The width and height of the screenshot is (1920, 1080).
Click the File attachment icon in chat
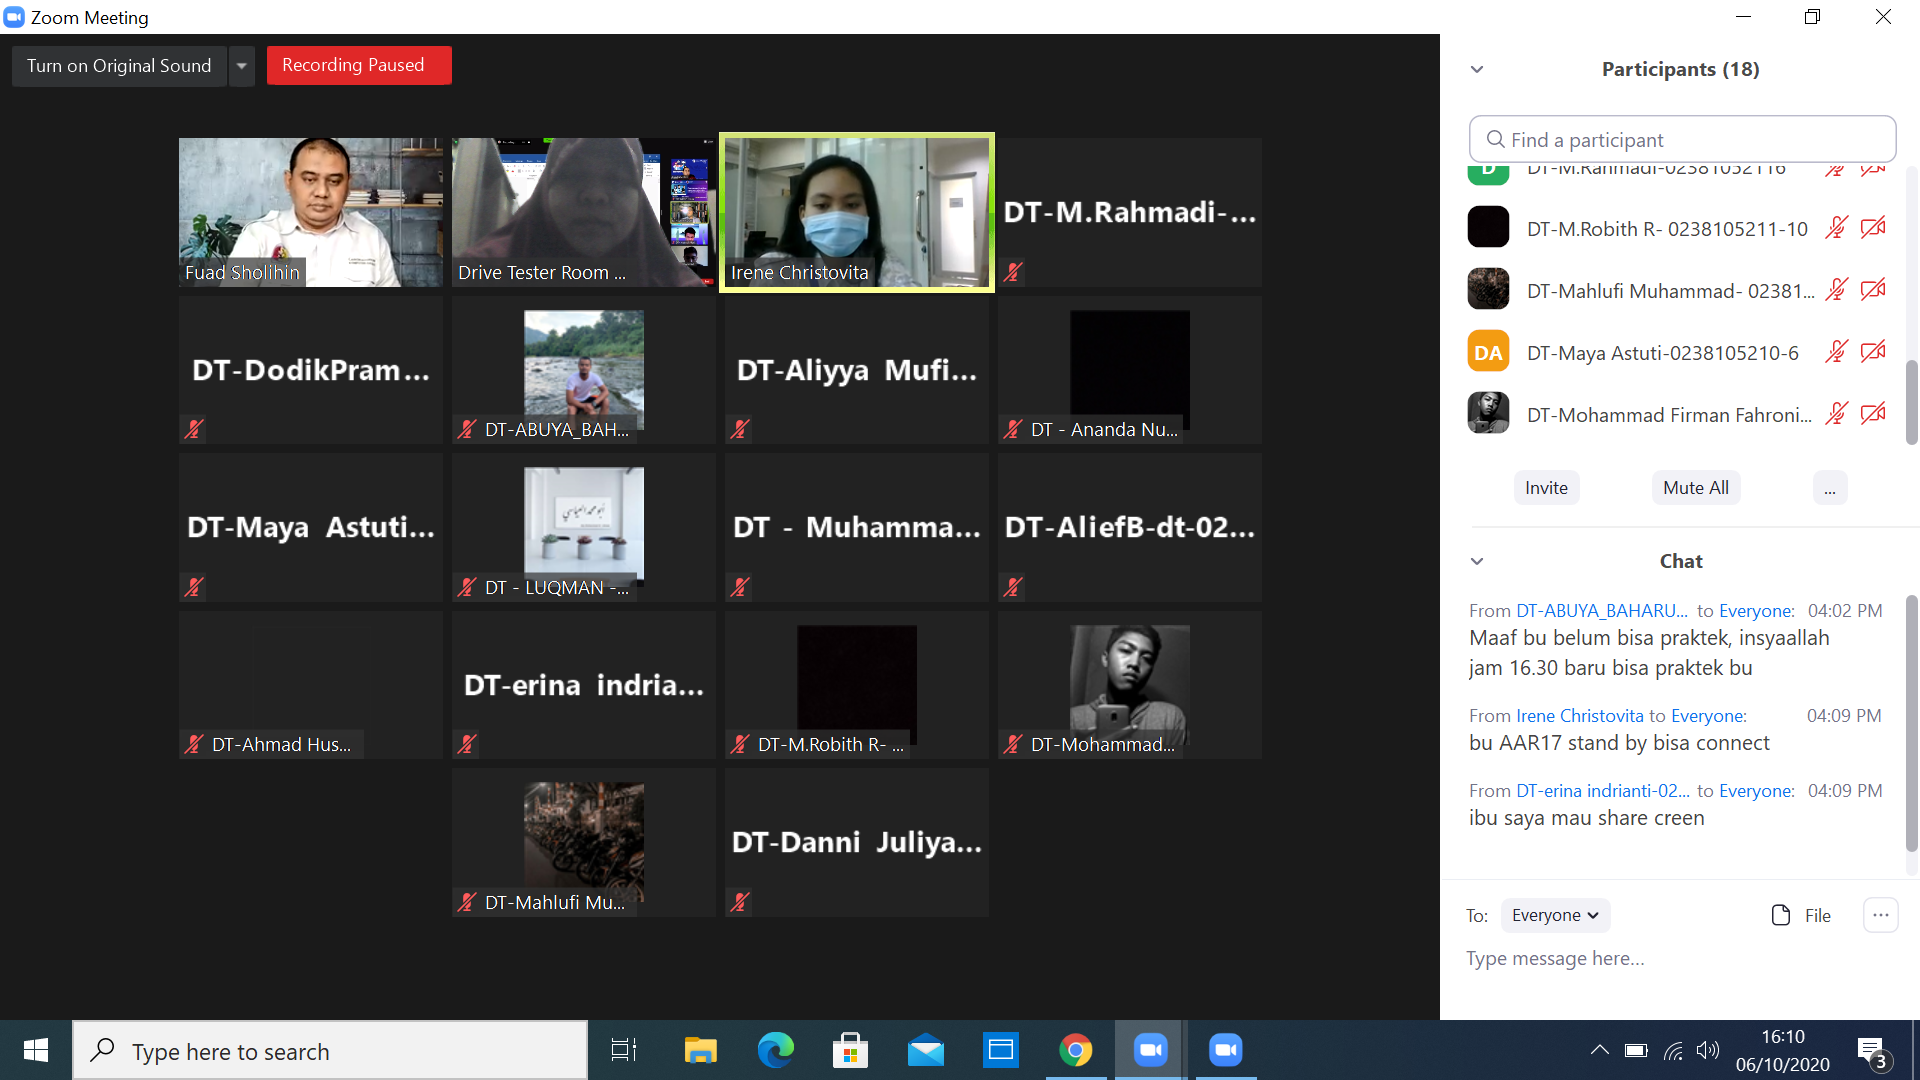[1781, 915]
